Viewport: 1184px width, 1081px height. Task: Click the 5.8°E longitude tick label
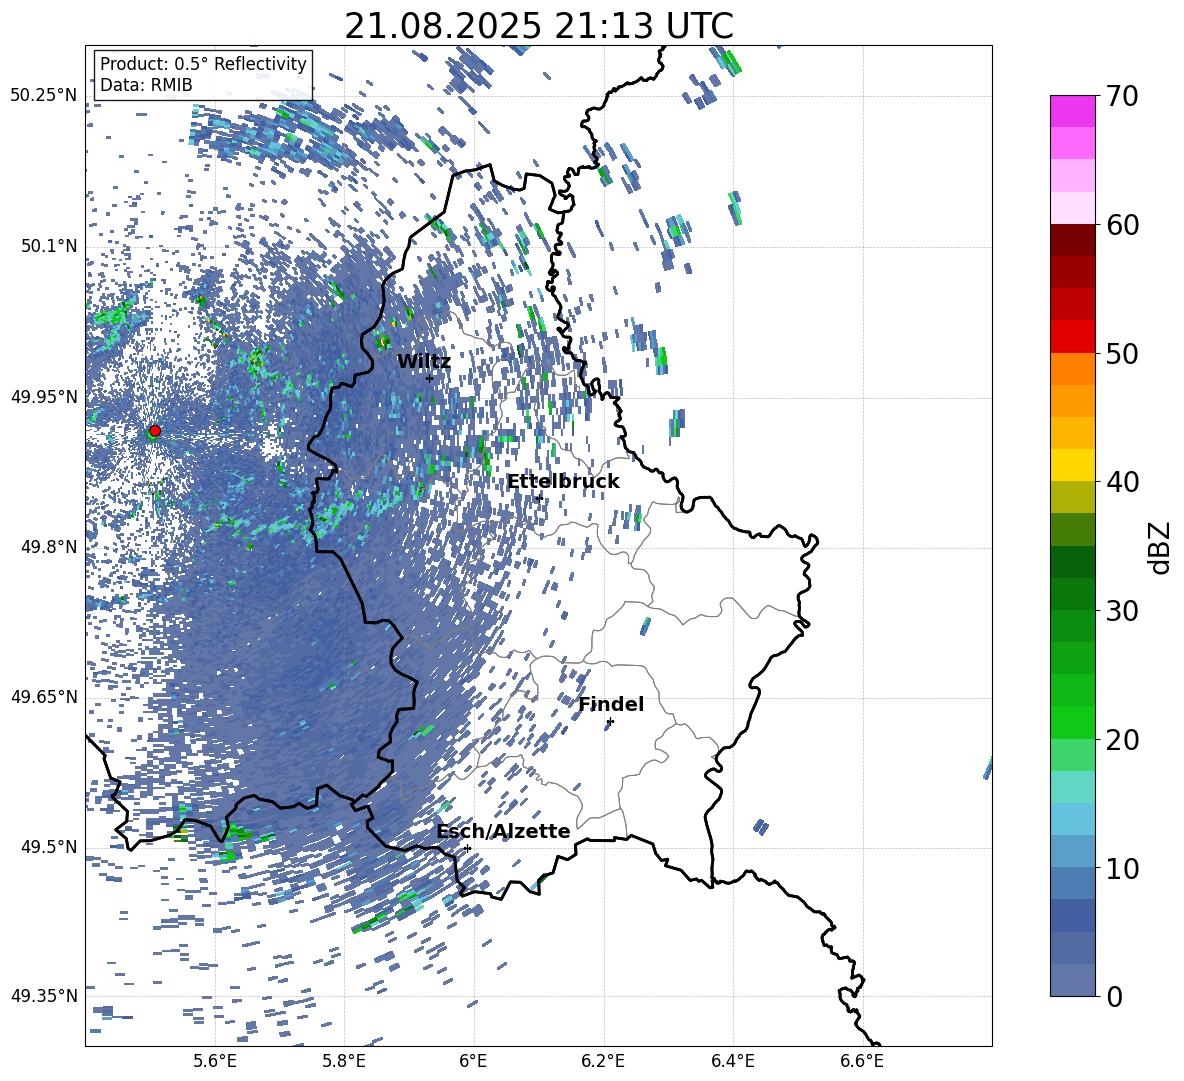click(344, 1061)
